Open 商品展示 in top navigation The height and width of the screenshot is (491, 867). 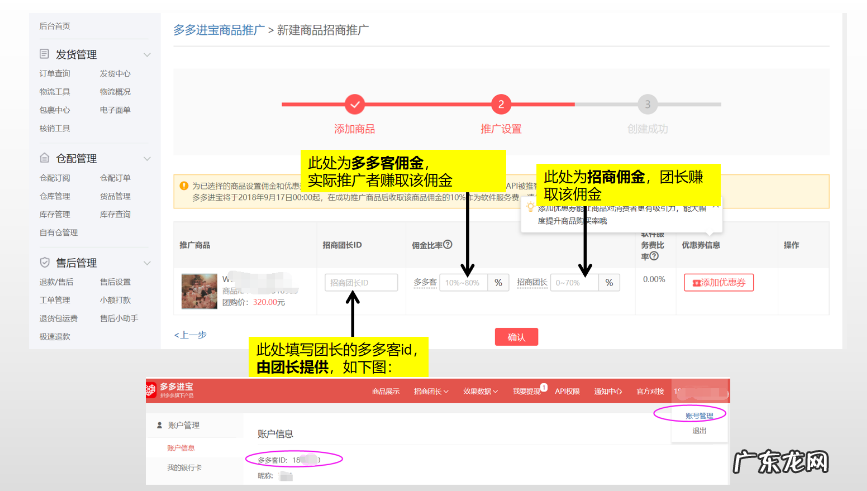(x=385, y=391)
